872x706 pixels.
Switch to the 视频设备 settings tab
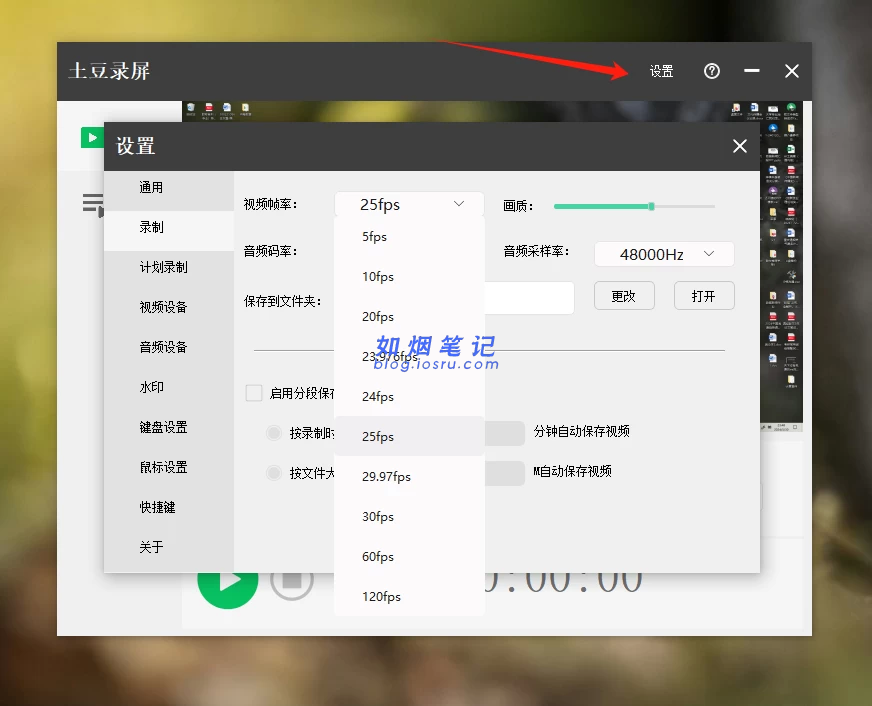pos(169,307)
